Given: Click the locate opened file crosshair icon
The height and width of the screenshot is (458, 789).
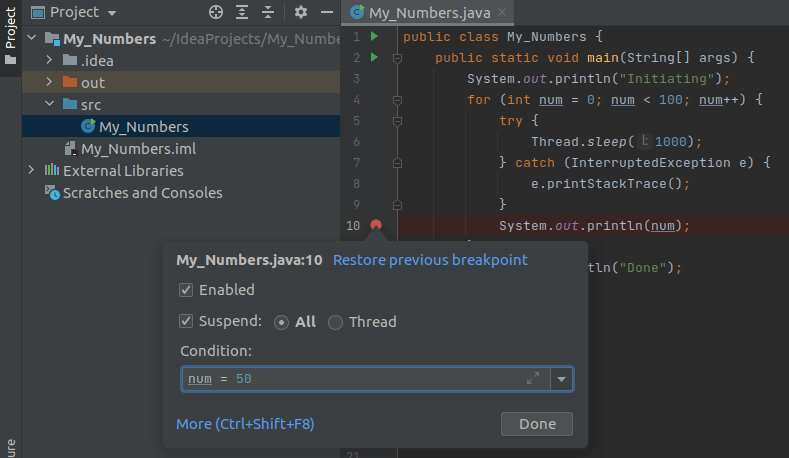Looking at the screenshot, I should pos(216,13).
